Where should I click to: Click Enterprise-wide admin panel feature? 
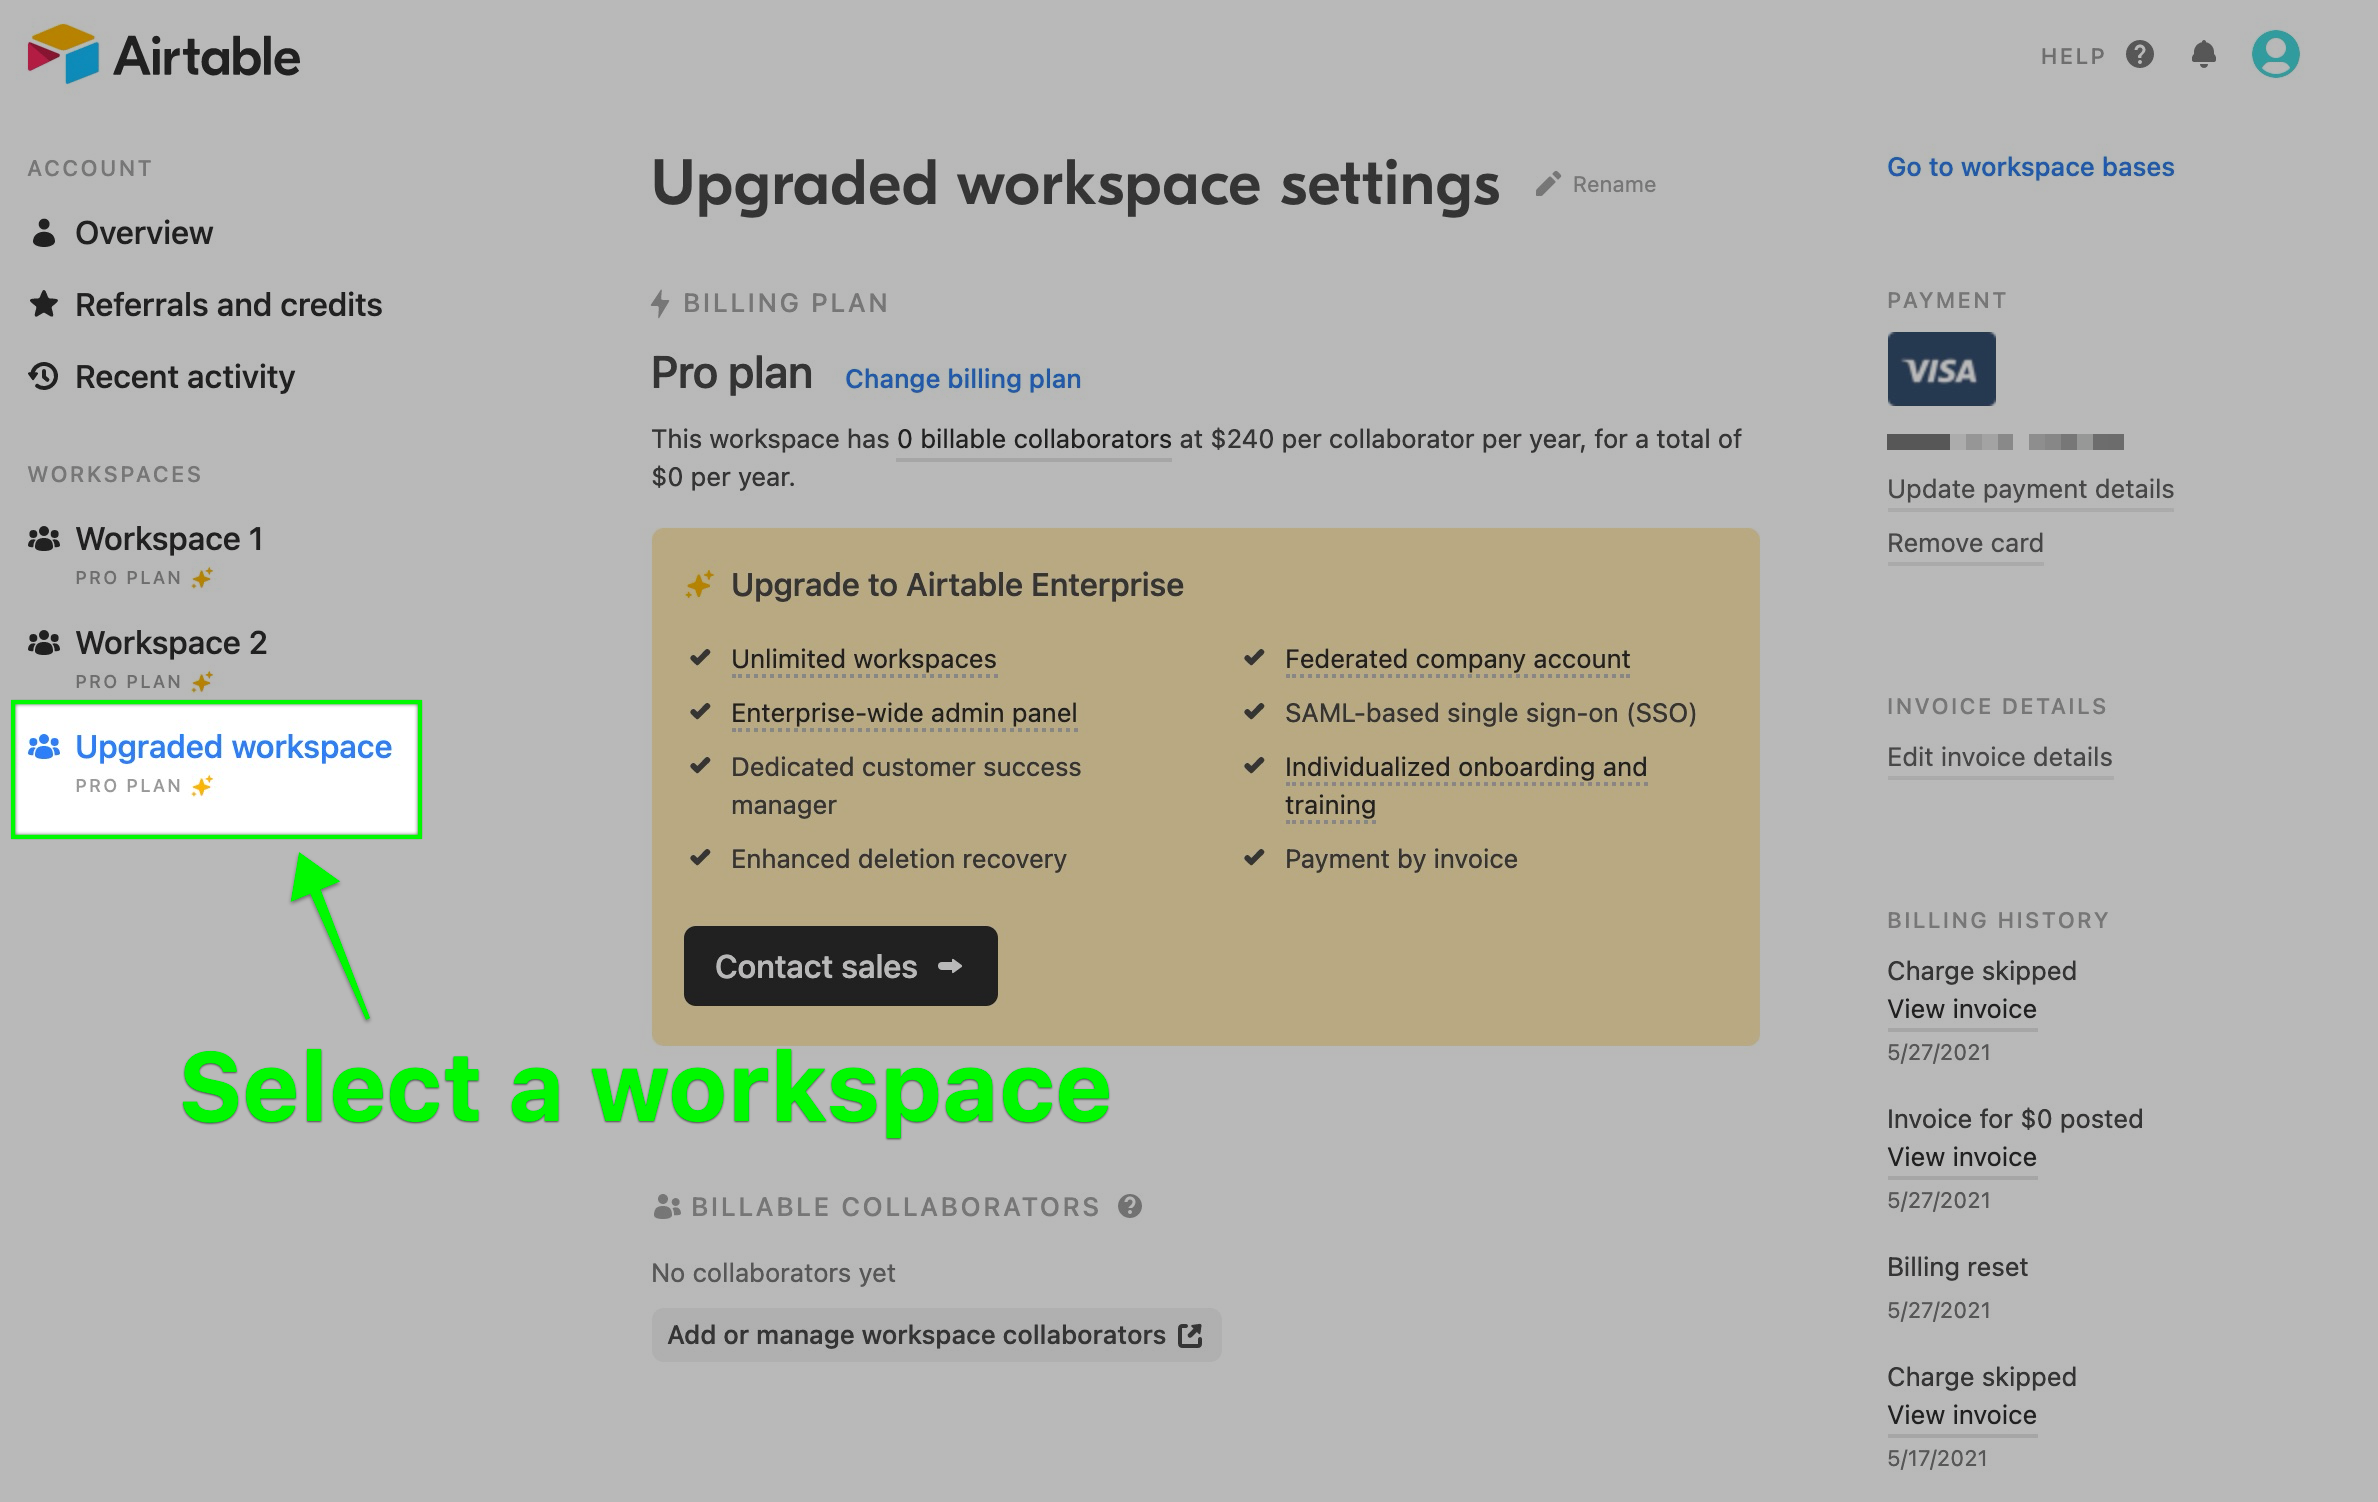tap(904, 713)
